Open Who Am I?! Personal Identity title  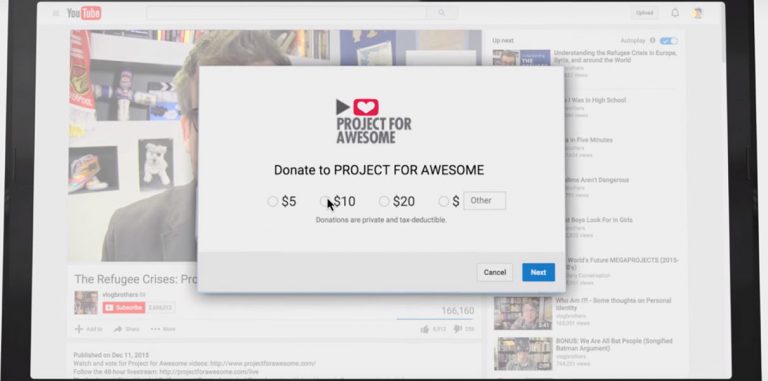613,304
